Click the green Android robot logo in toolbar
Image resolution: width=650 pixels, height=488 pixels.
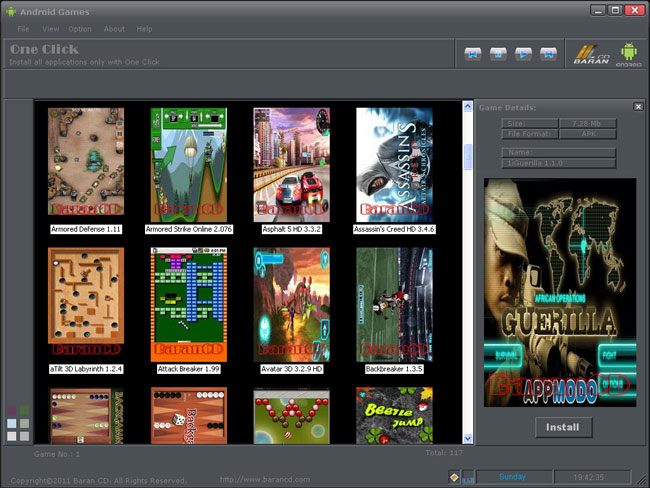pyautogui.click(x=629, y=54)
